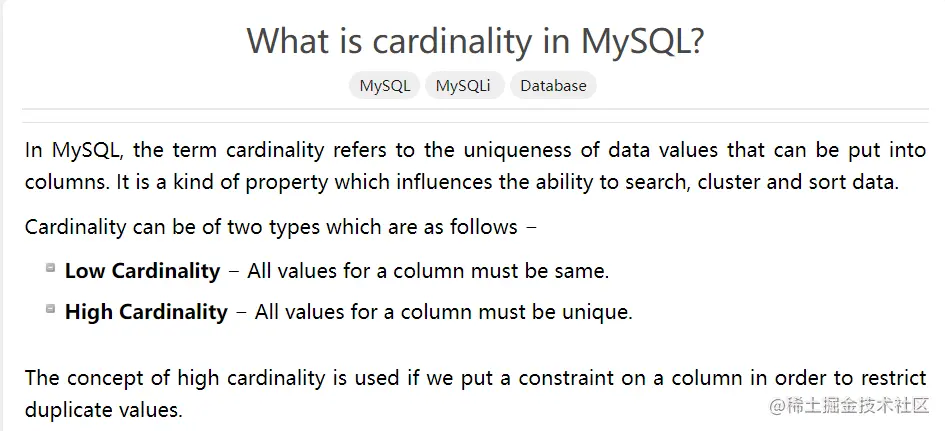The image size is (945, 431).
Task: Click 'All values for a column must be same' text
Action: click(x=428, y=271)
